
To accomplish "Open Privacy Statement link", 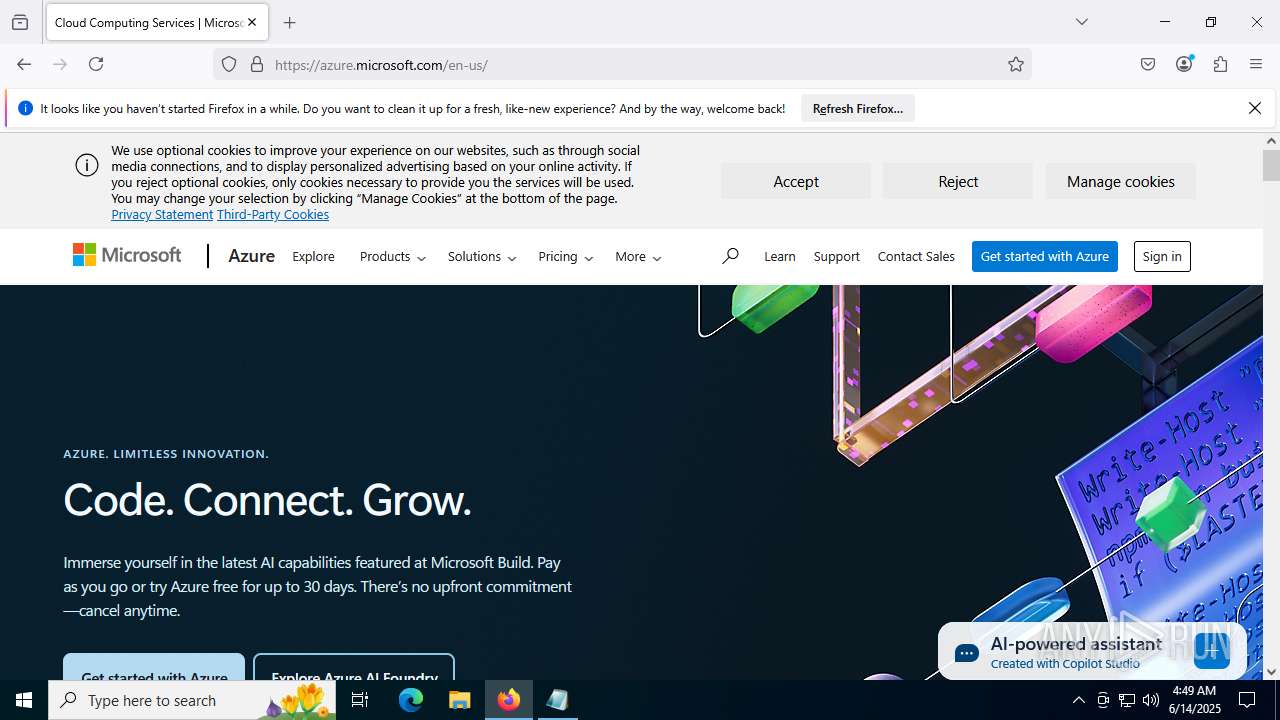I will (162, 214).
